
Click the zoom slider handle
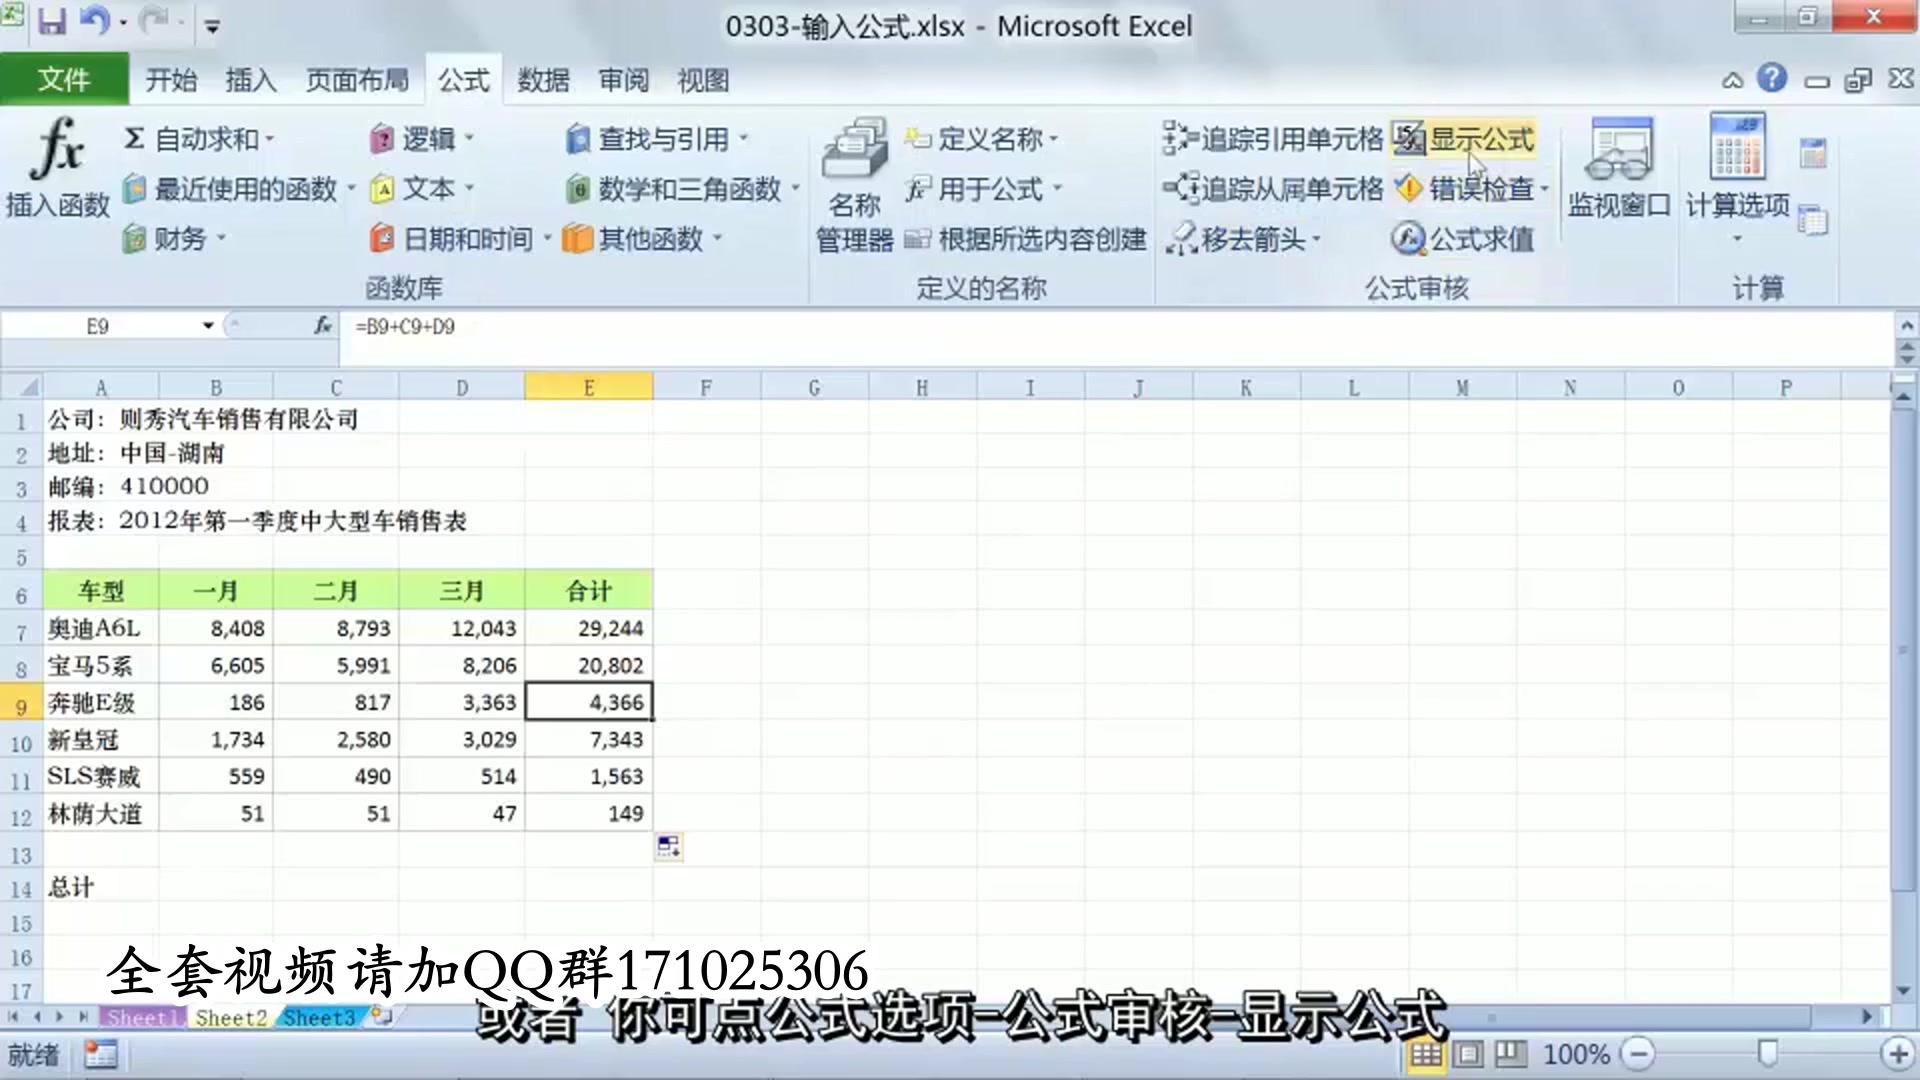[1767, 1053]
